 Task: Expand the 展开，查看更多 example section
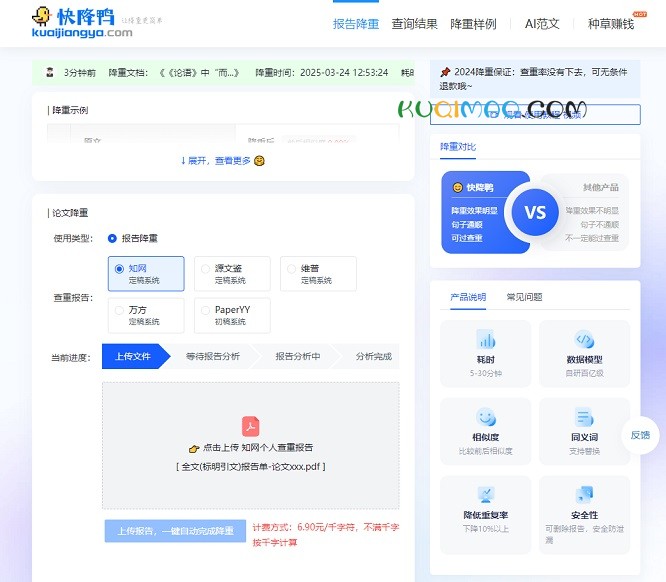[x=216, y=161]
